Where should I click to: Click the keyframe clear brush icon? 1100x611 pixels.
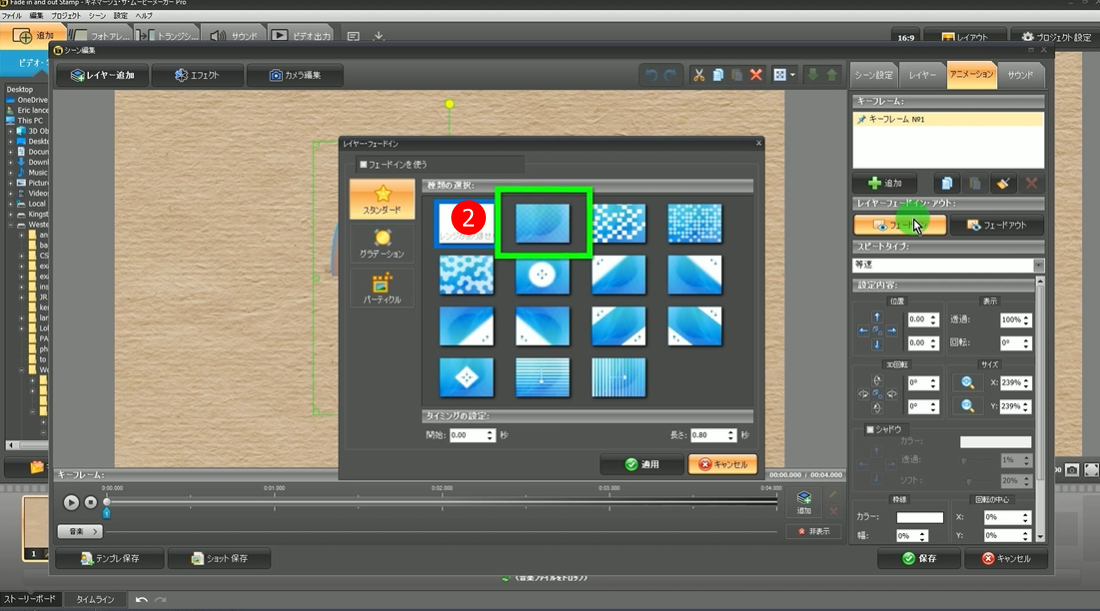click(x=1004, y=184)
